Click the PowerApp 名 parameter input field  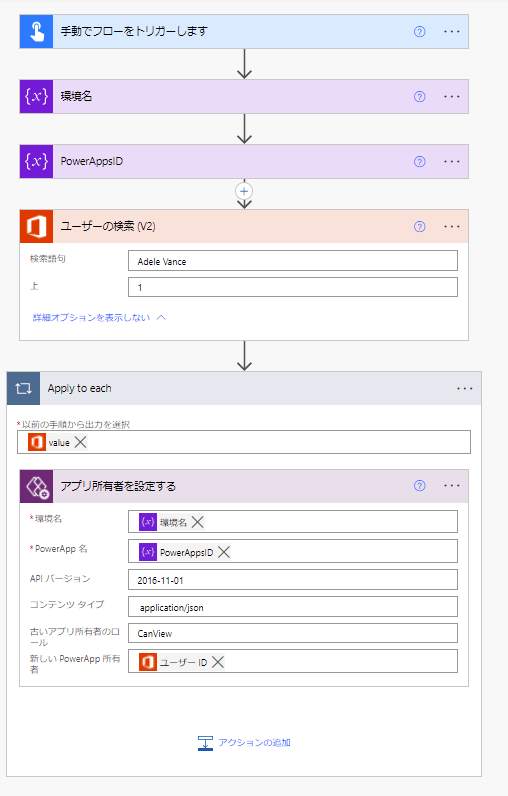(293, 552)
